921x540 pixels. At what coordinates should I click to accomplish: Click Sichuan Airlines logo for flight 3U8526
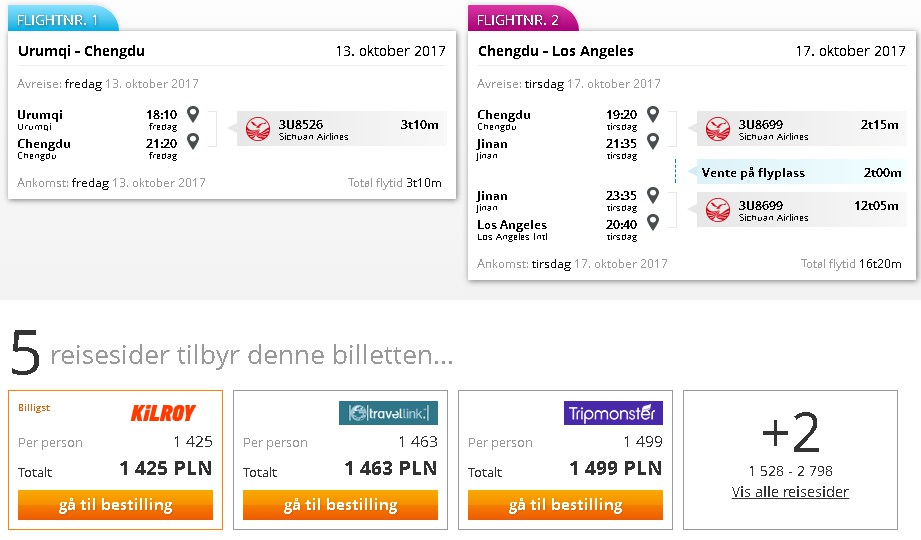tap(258, 129)
